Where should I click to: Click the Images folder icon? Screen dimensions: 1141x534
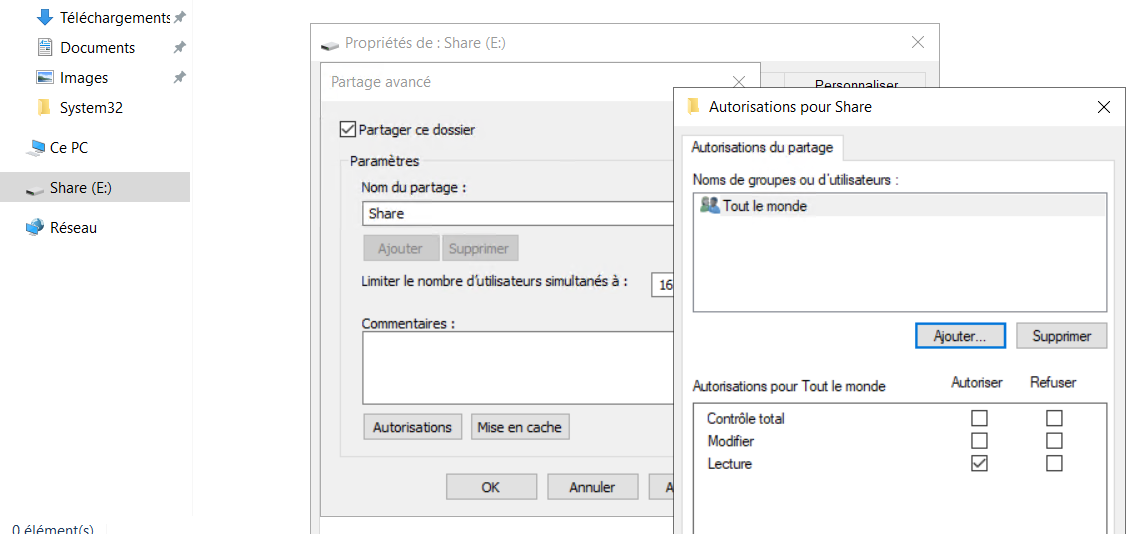[44, 77]
